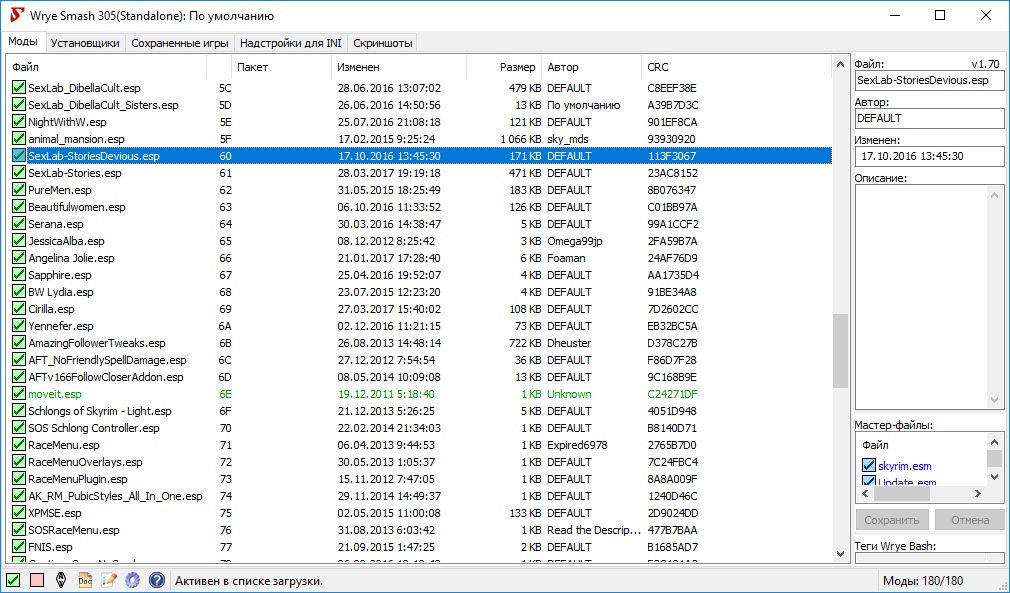This screenshot has width=1010, height=593.
Task: Click the Wrye Smash logo in title bar
Action: 17,15
